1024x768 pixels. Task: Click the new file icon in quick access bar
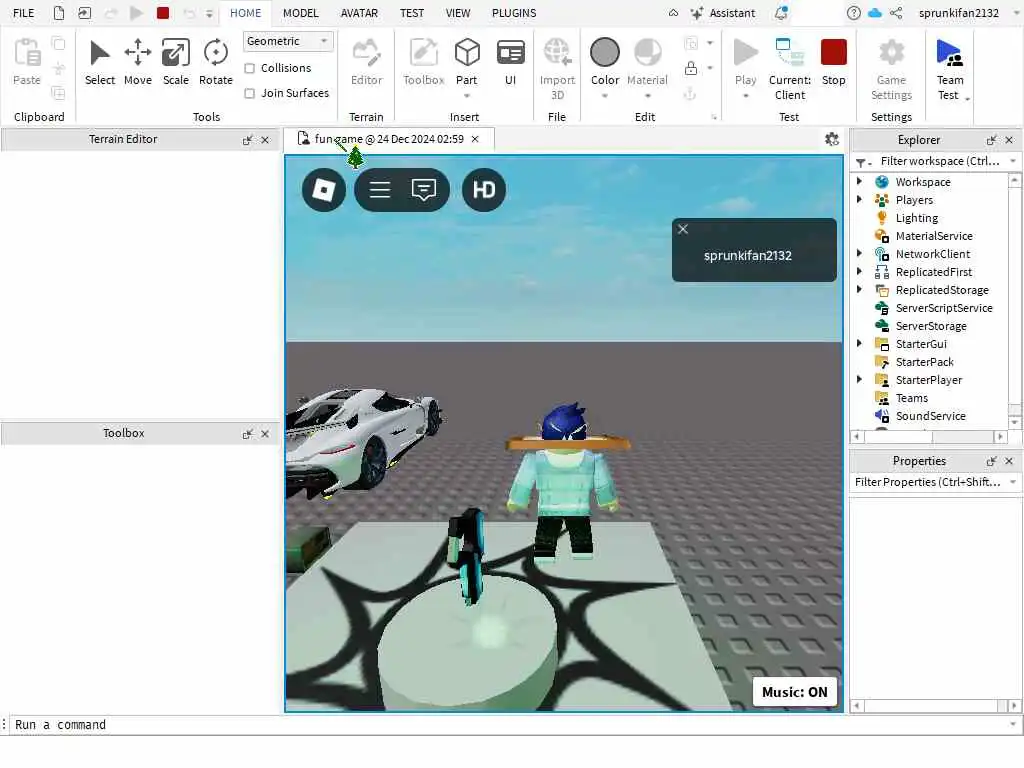(59, 13)
